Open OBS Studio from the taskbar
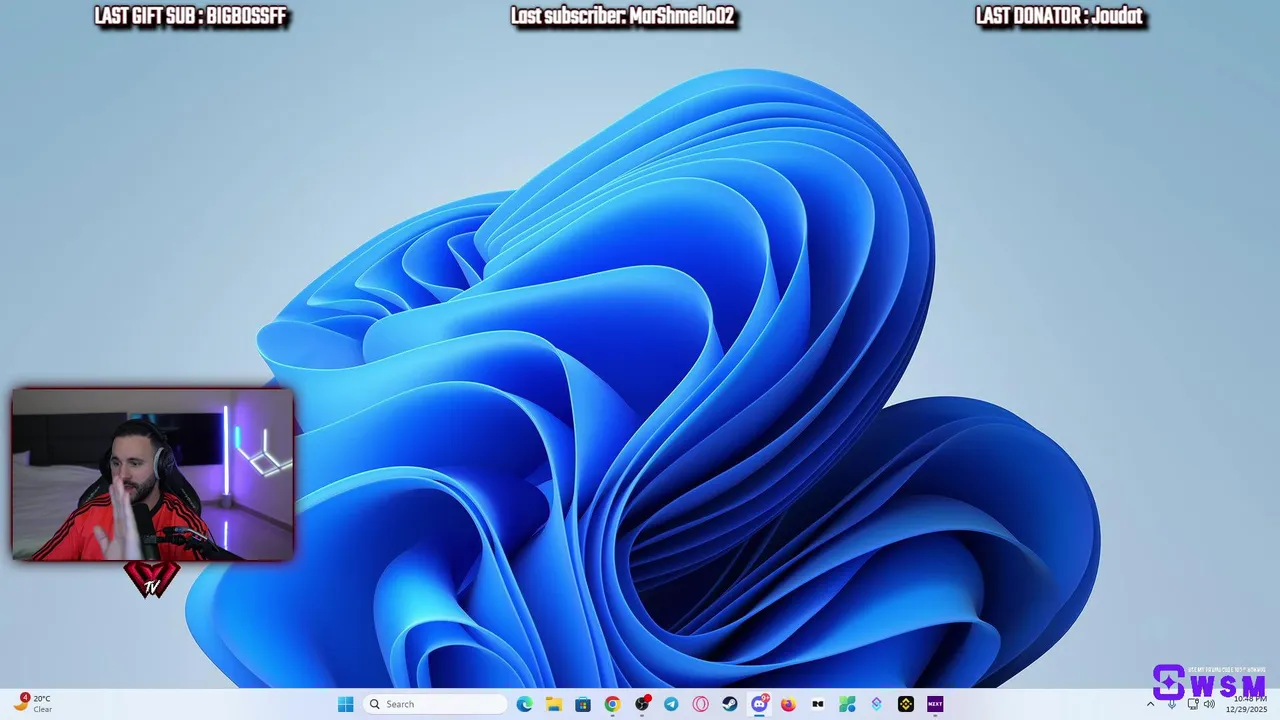 coord(642,704)
